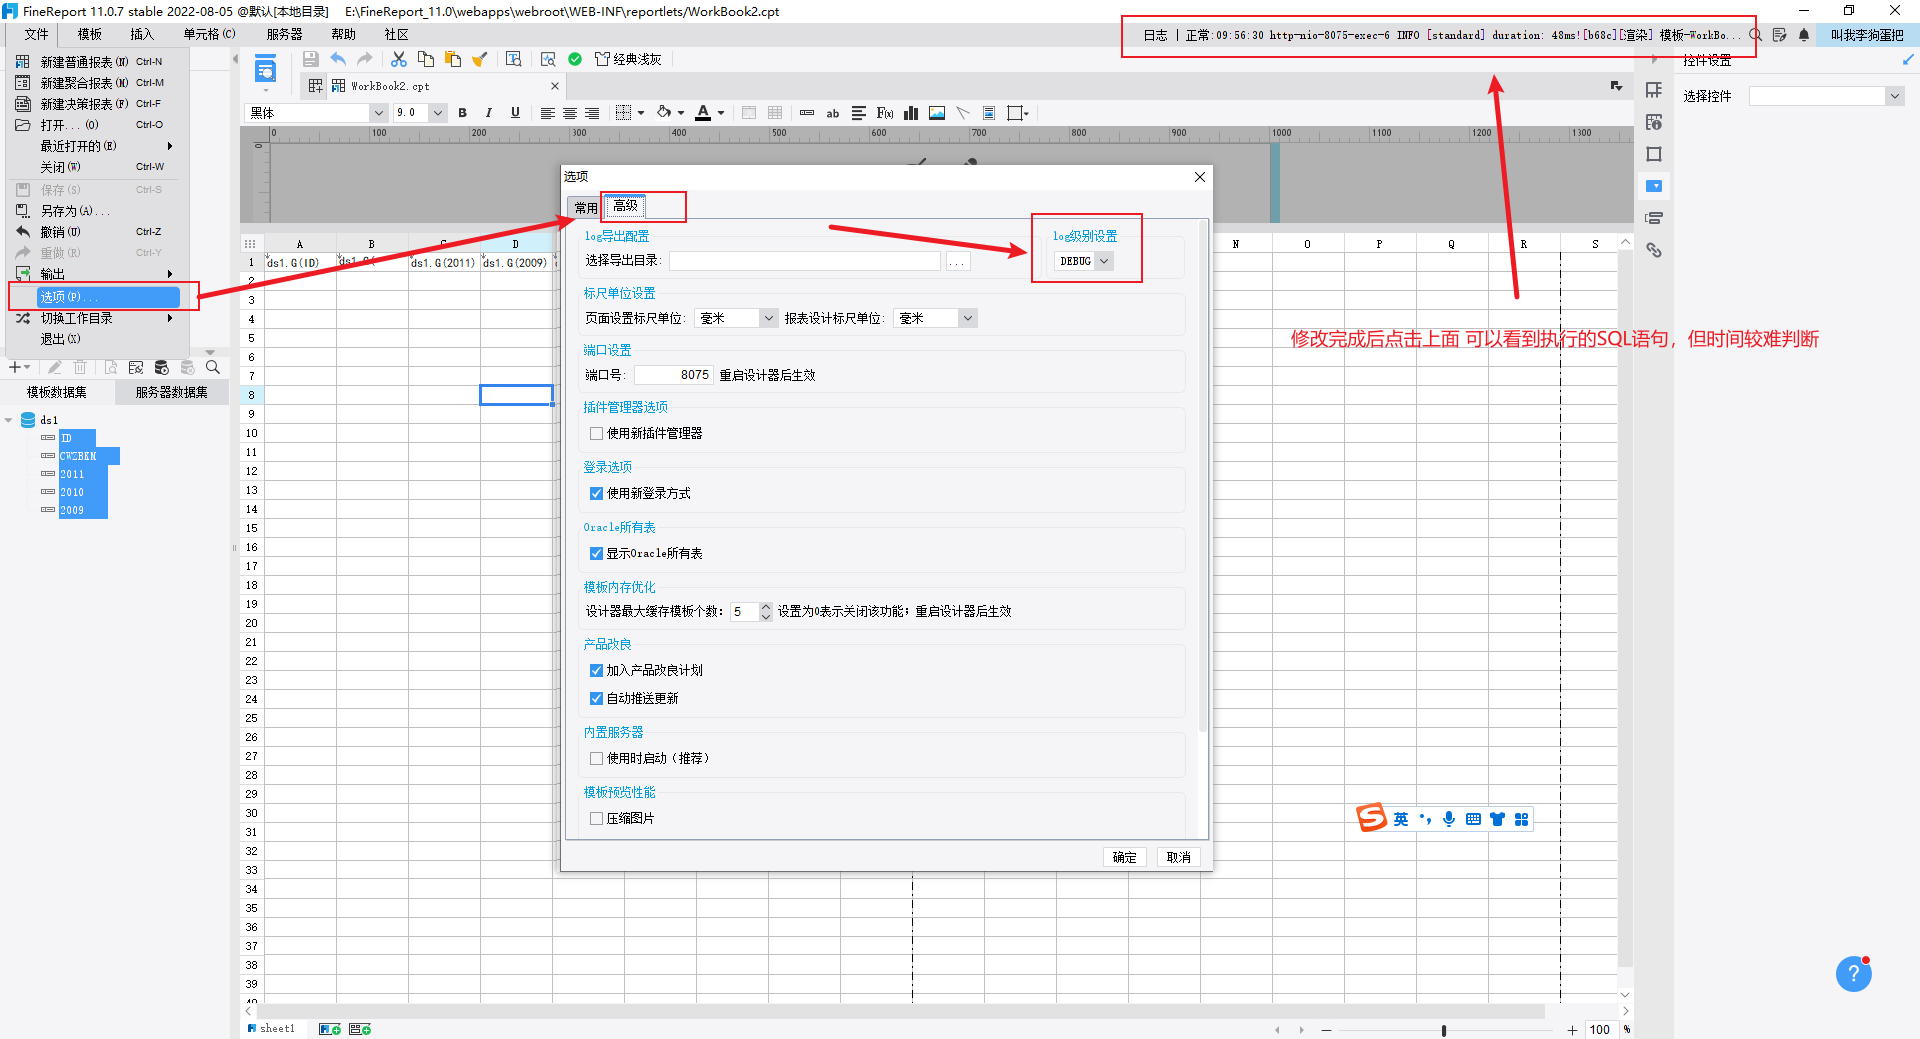Click 确定 button in options dialog
The image size is (1920, 1039).
click(1125, 857)
